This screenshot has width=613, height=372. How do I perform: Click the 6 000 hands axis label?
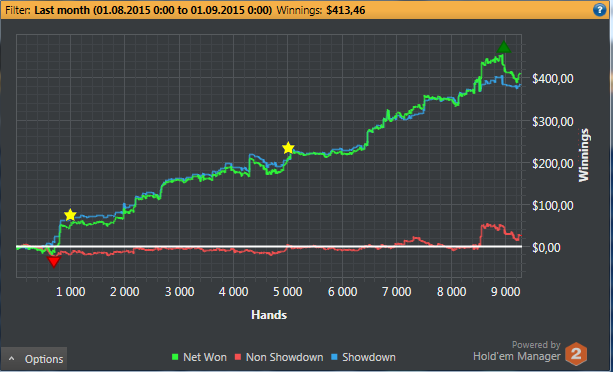tap(342, 292)
